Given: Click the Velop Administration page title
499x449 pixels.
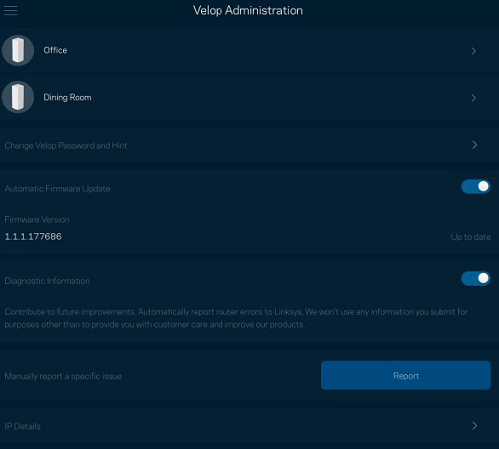Looking at the screenshot, I should (248, 10).
